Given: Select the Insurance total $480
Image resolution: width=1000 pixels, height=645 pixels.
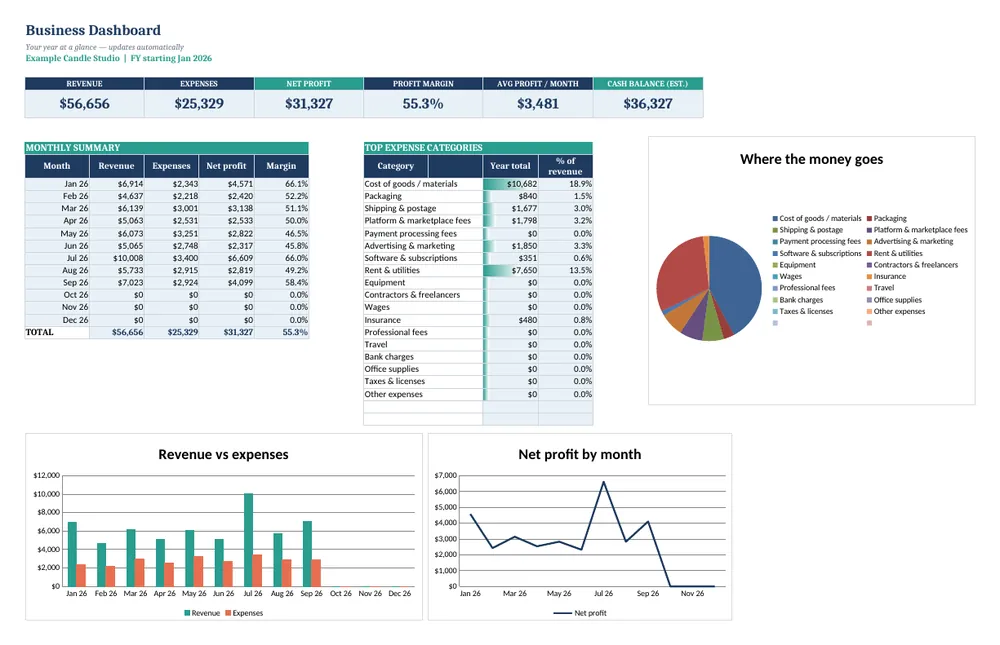Looking at the screenshot, I should point(510,320).
